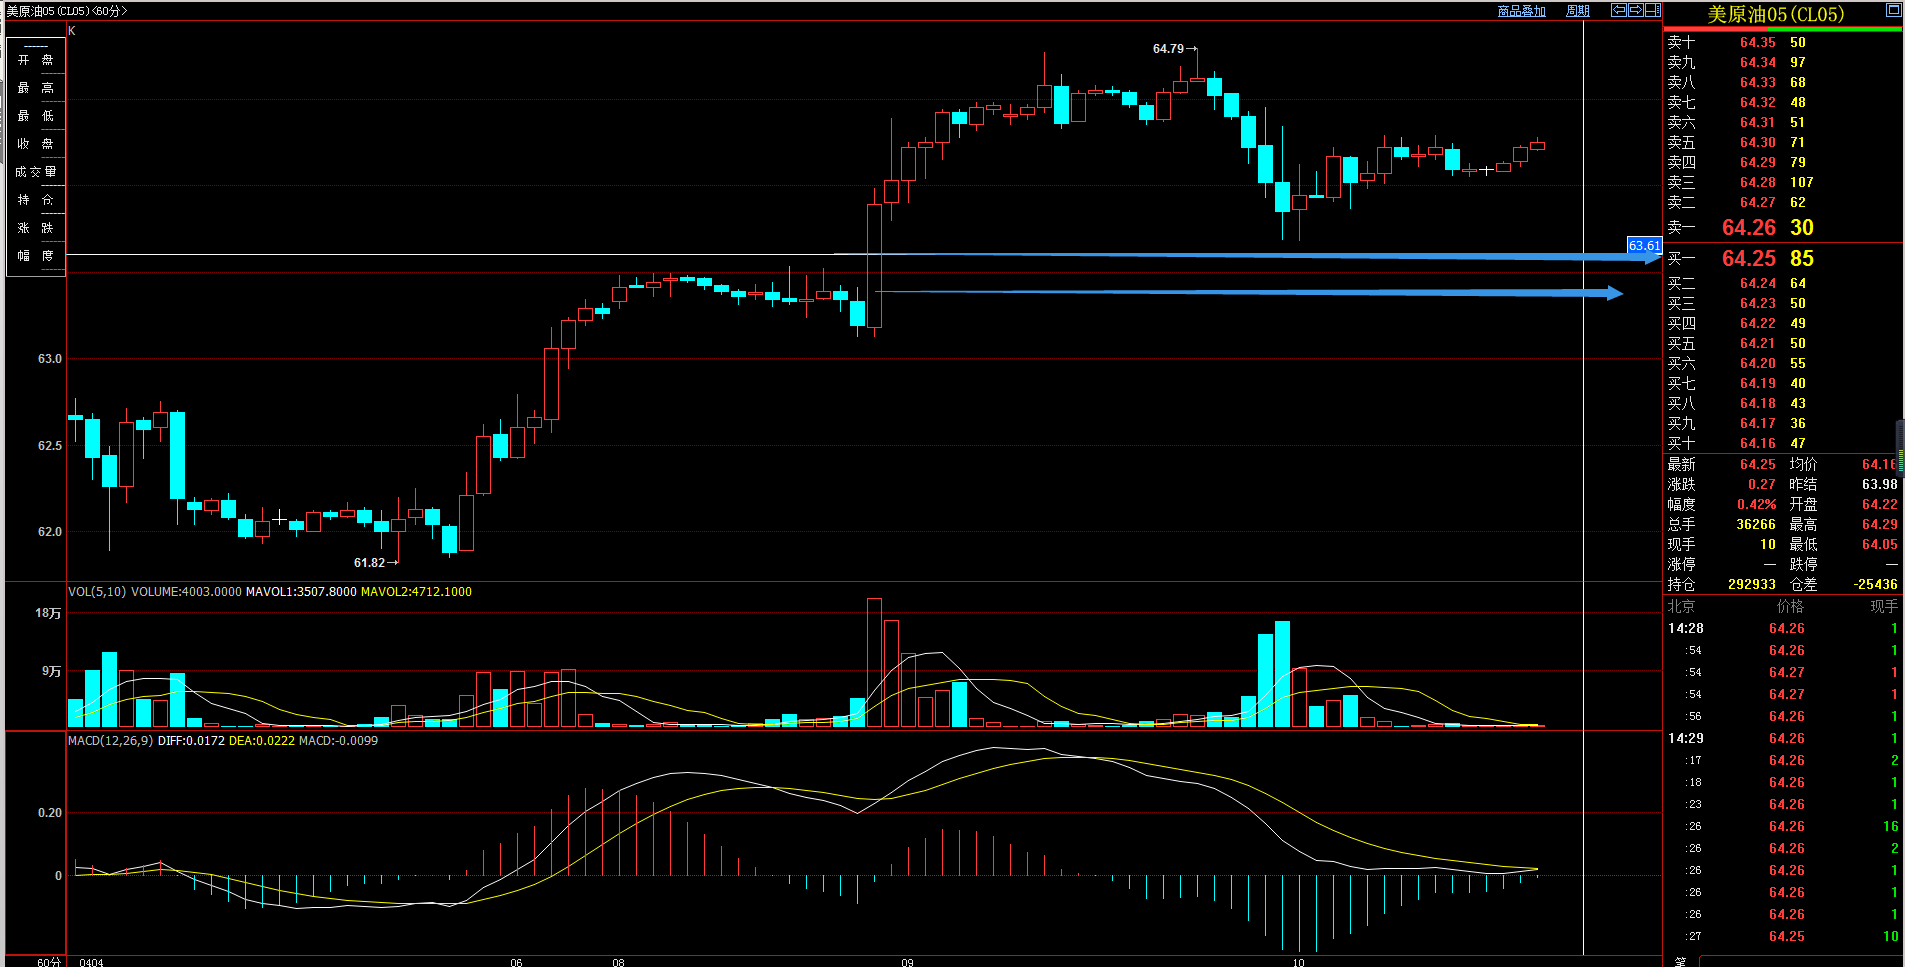Open the 周期 period link

coord(1578,11)
